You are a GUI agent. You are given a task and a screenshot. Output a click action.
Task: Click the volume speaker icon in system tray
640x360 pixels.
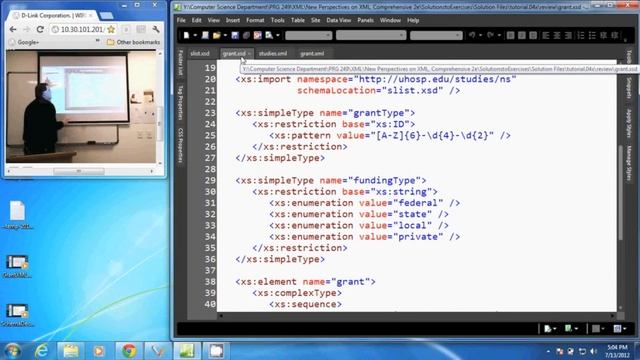tap(593, 351)
